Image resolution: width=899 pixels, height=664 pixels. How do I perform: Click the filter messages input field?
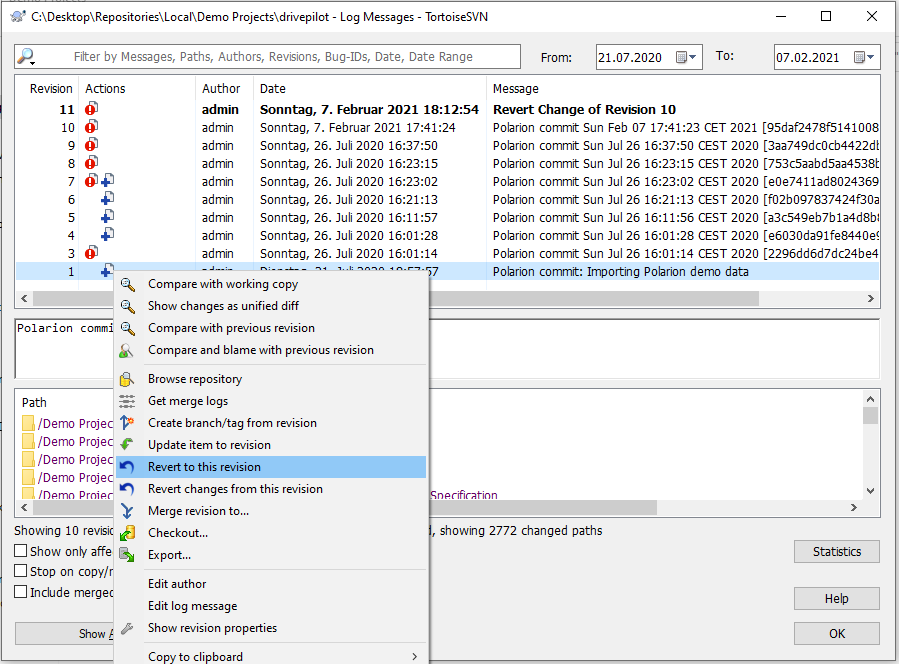tap(280, 56)
